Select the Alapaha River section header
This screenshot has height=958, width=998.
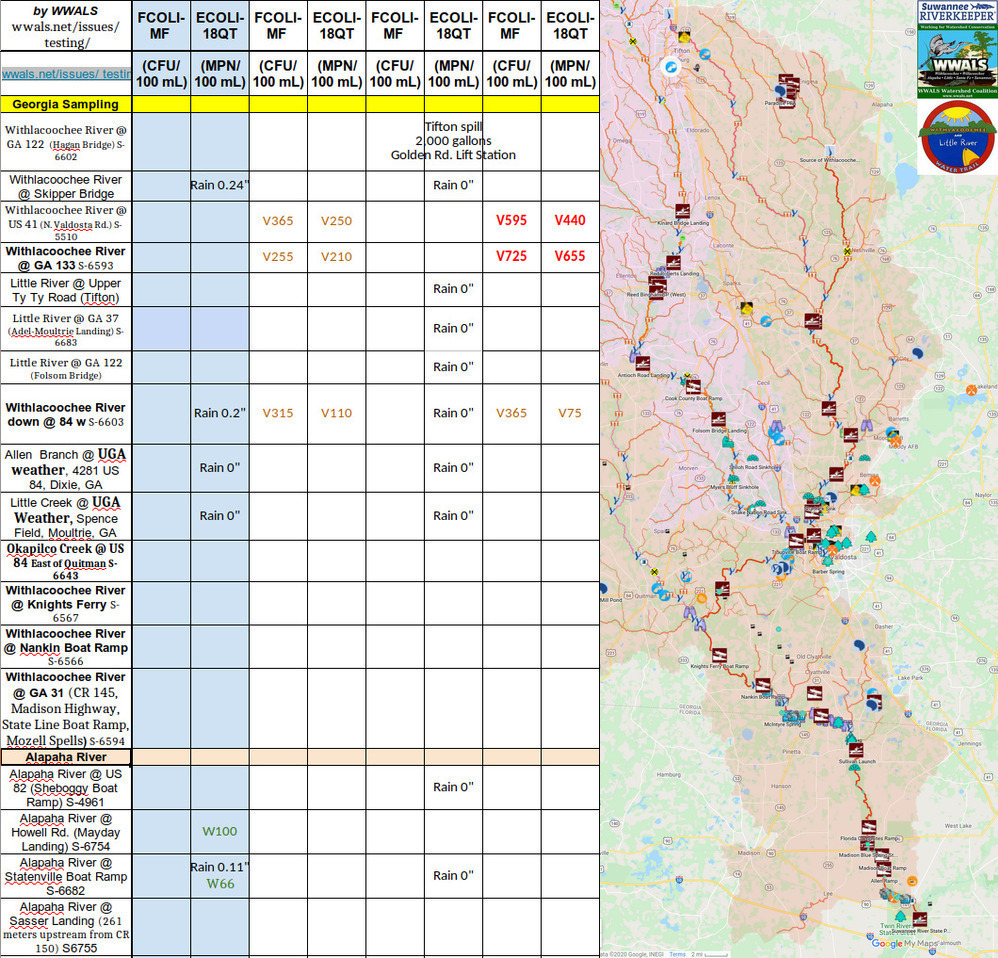(66, 757)
